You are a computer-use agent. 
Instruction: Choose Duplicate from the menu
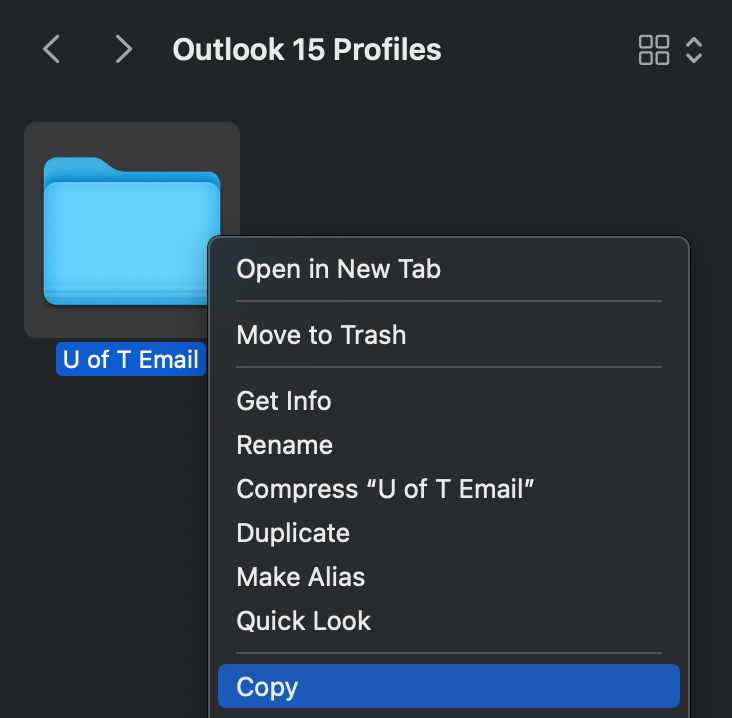point(449,533)
